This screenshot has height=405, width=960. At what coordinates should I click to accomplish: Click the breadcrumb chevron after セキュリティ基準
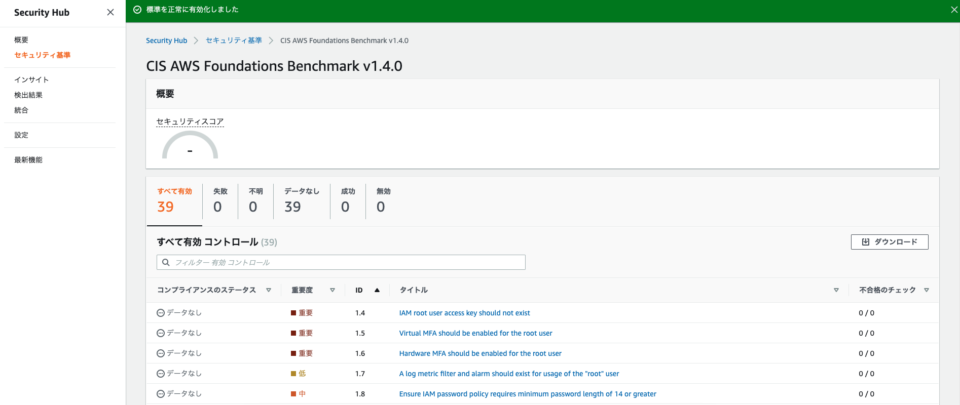click(271, 40)
